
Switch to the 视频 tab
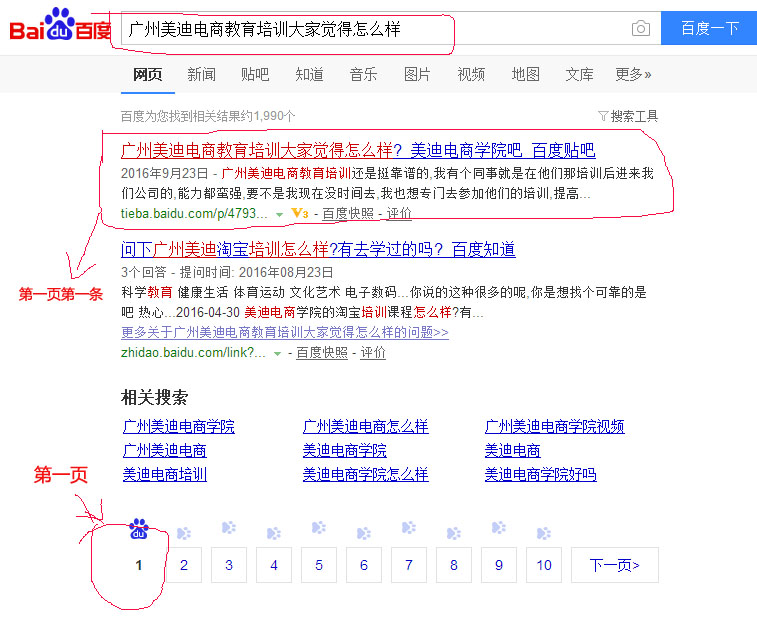pyautogui.click(x=471, y=74)
